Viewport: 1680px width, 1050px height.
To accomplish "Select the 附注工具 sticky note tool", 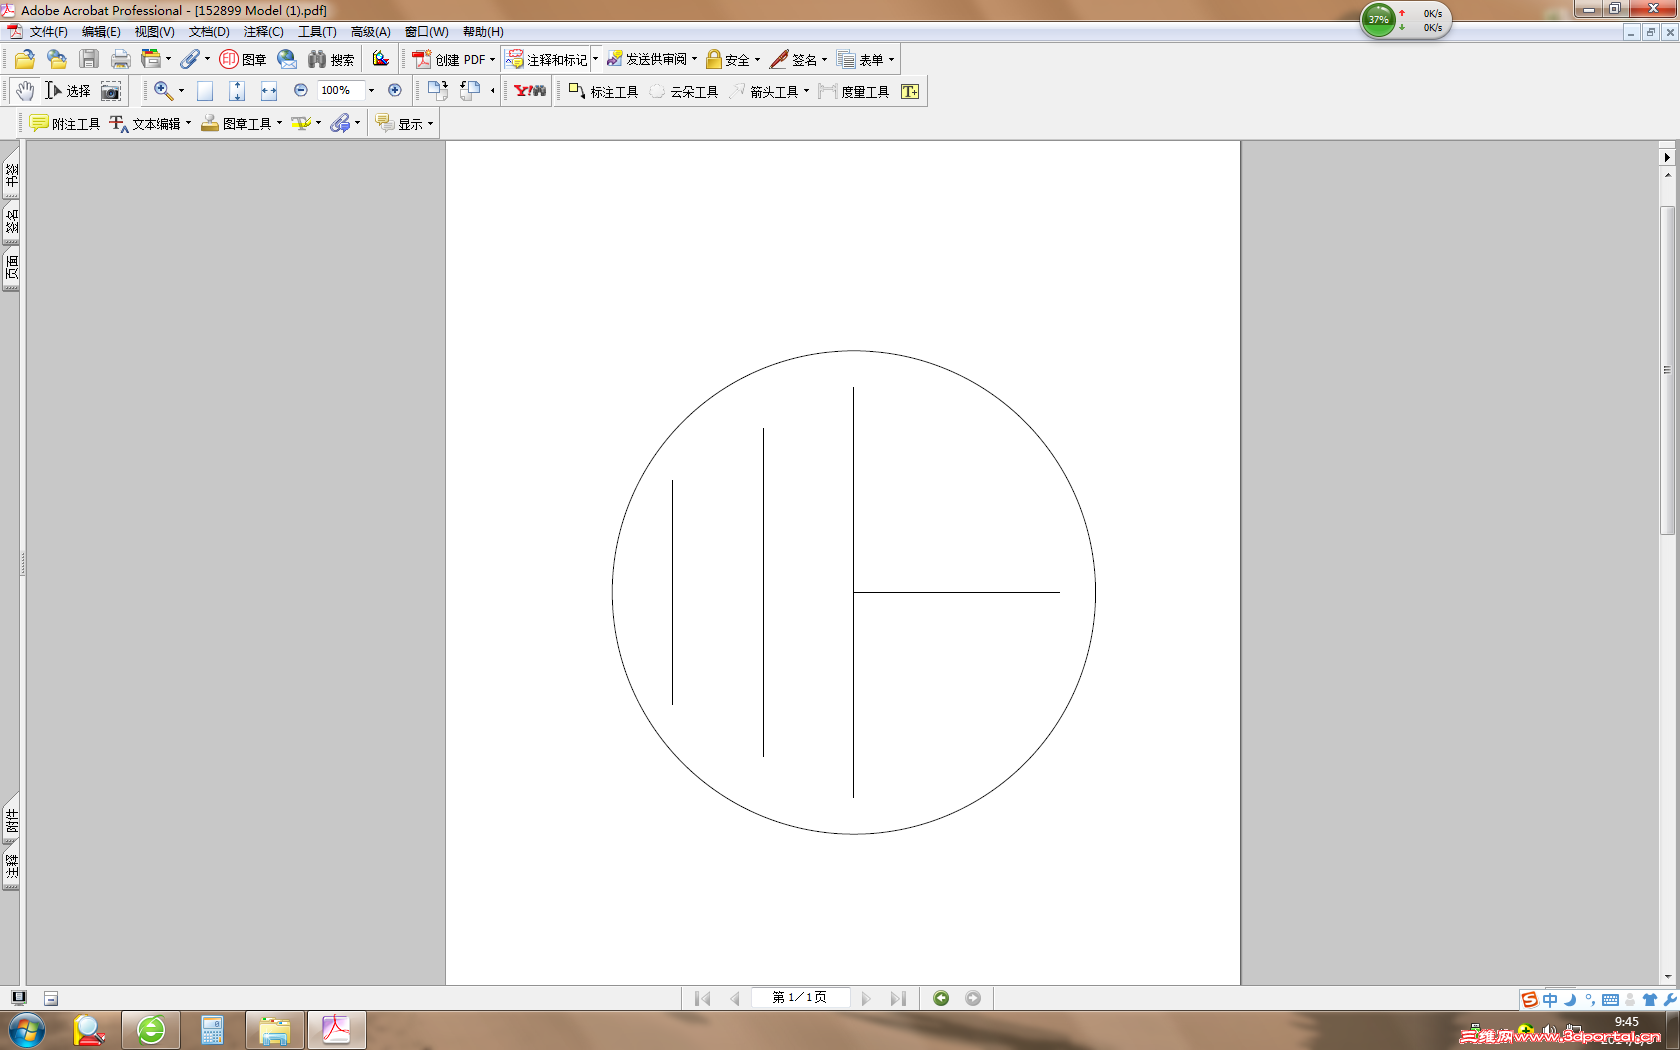I will click(x=65, y=123).
